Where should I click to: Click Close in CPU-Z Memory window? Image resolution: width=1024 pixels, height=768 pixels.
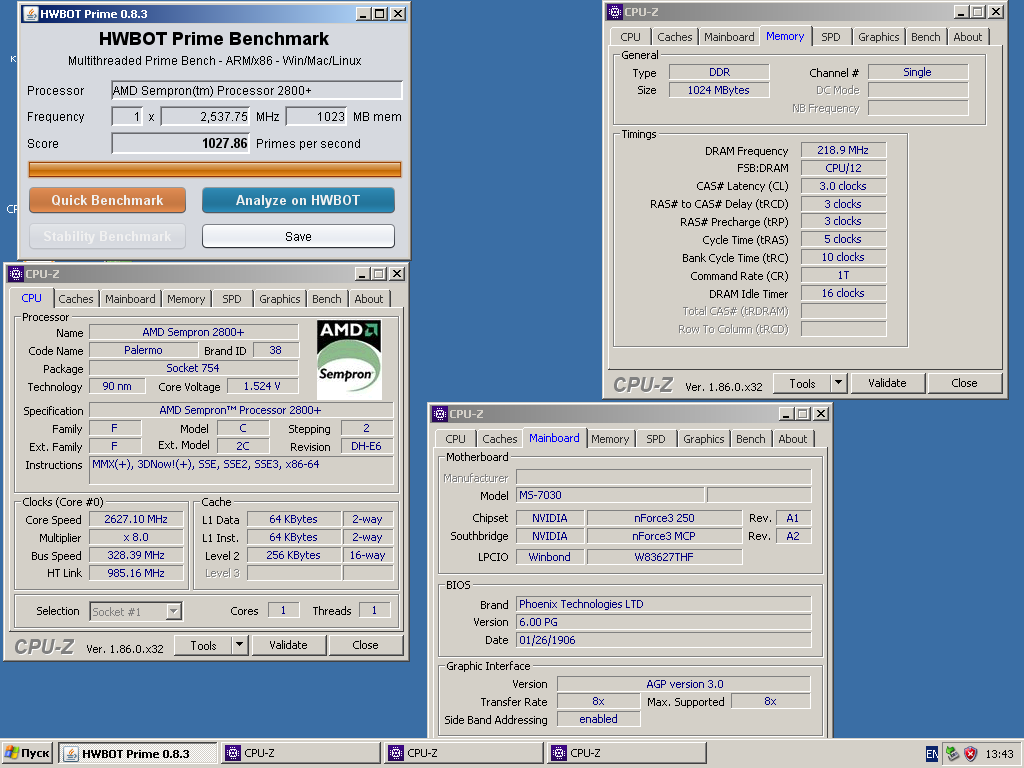[x=964, y=383]
